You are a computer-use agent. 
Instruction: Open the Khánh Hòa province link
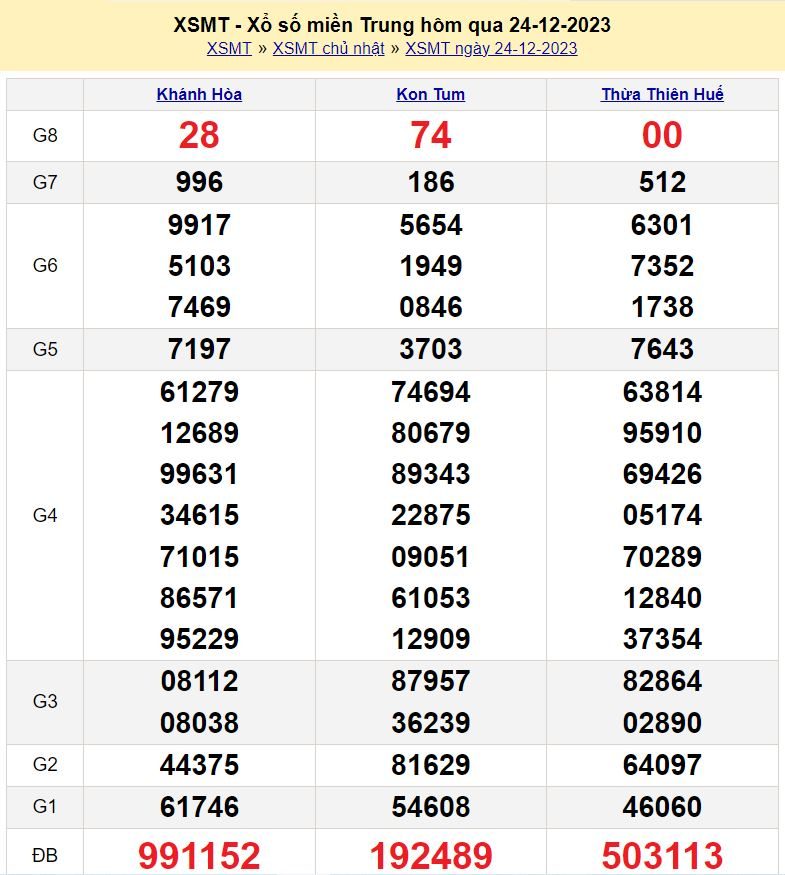[x=199, y=94]
